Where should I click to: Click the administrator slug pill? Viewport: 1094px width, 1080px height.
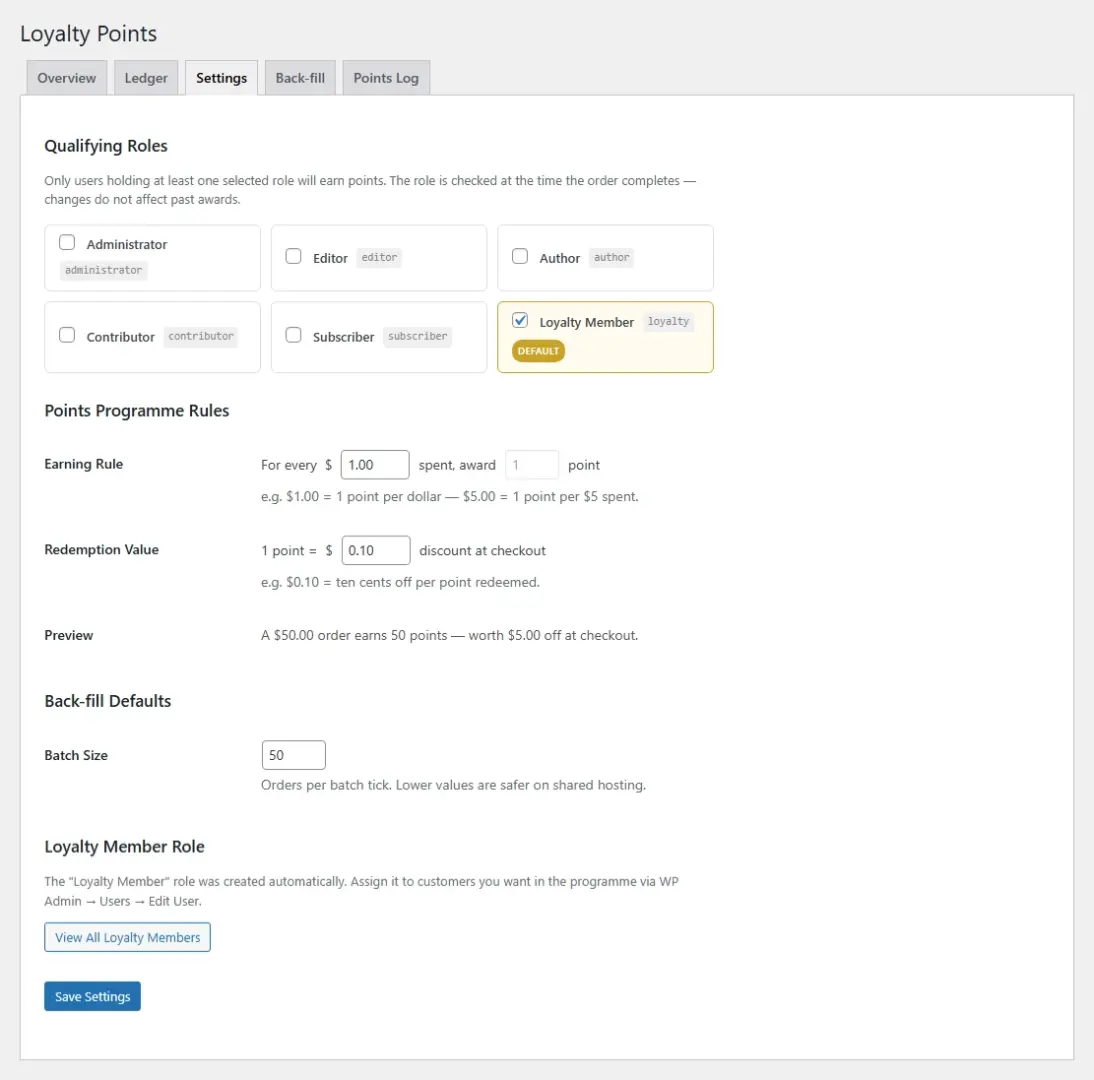[x=103, y=270]
